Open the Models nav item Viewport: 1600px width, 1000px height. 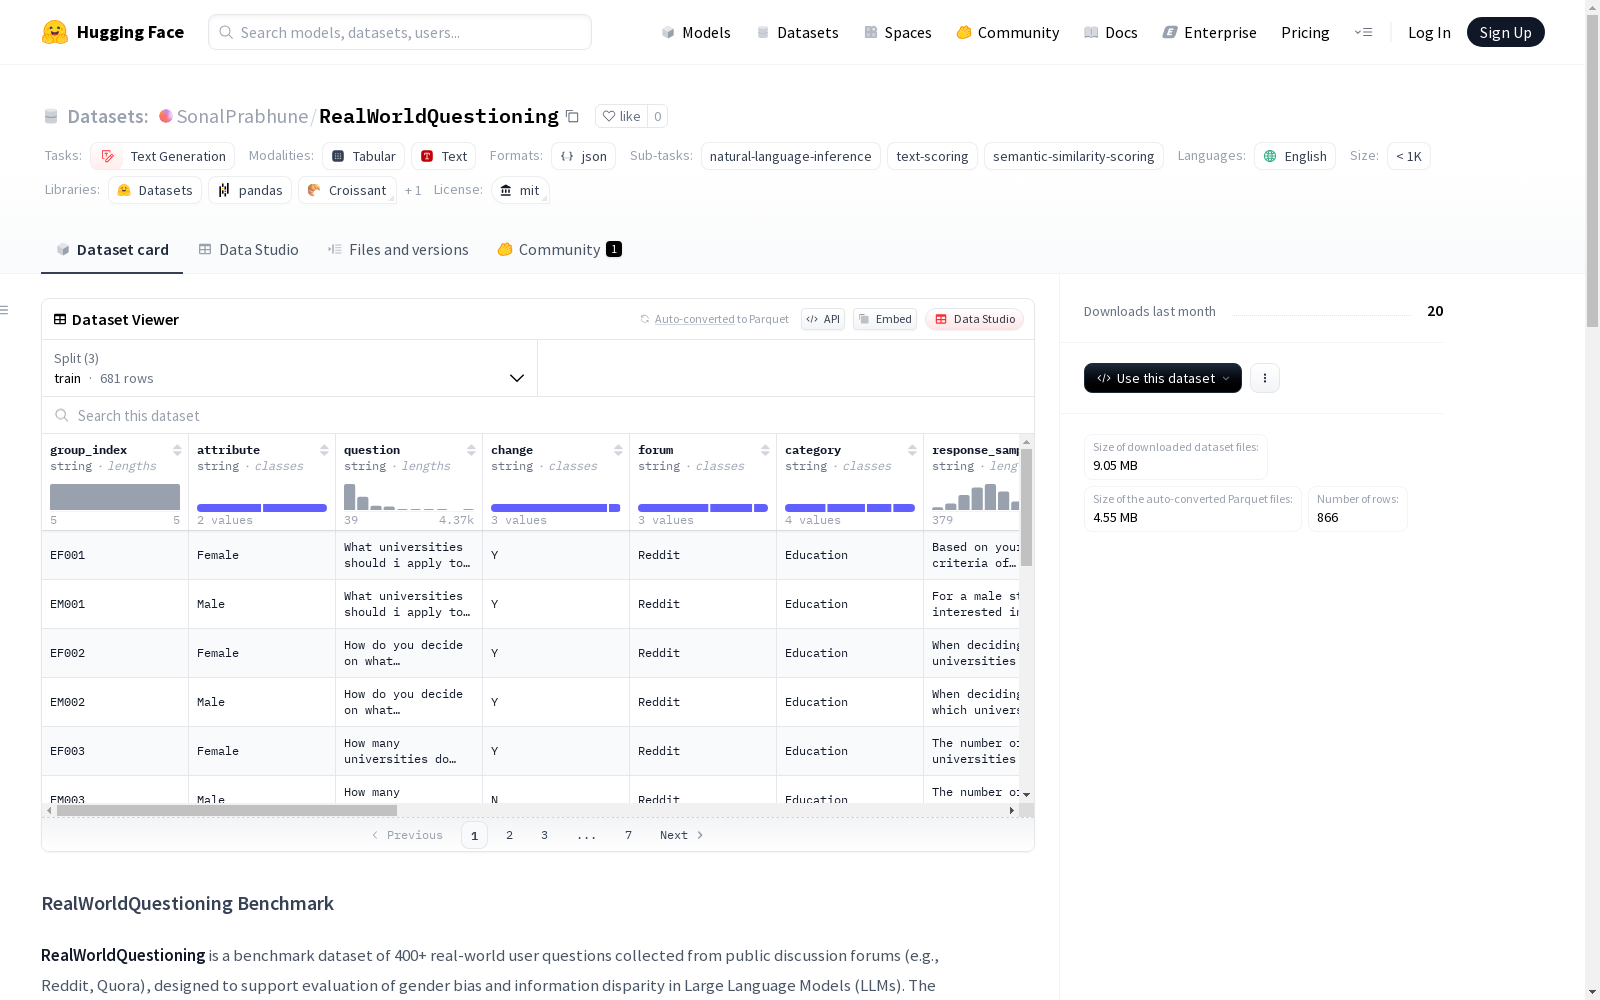tap(696, 32)
